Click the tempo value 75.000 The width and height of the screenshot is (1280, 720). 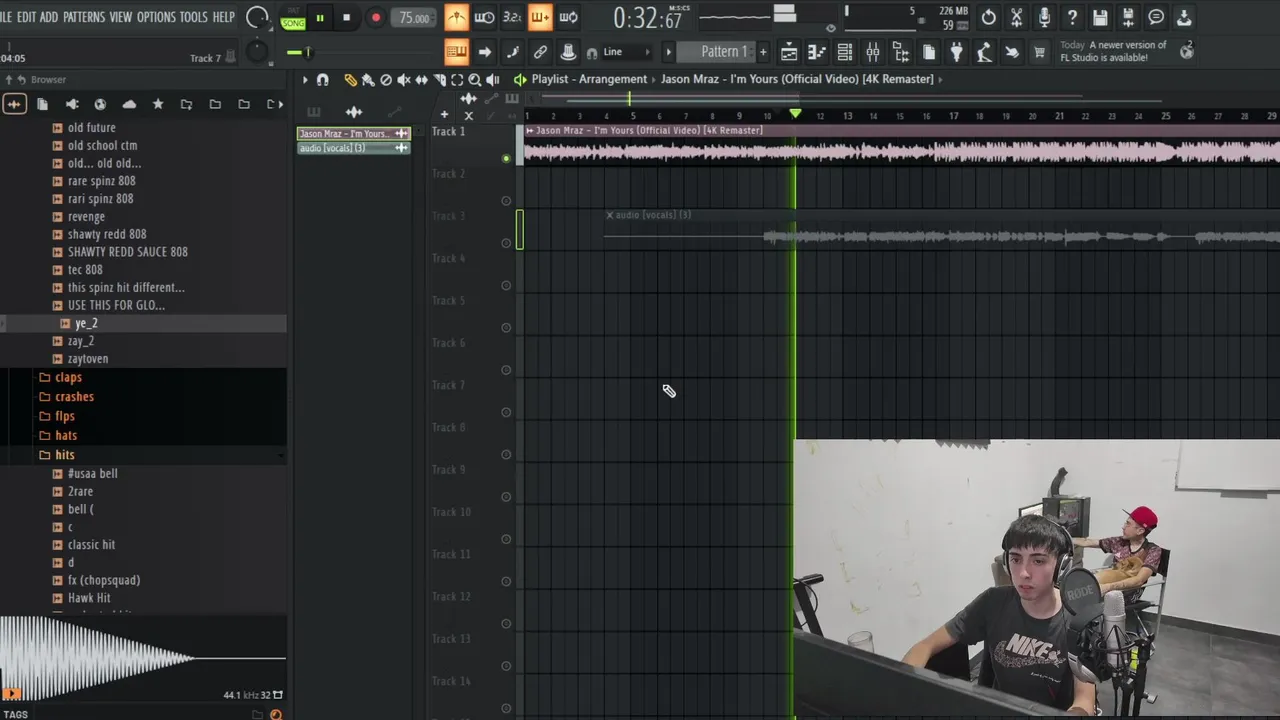pos(414,18)
